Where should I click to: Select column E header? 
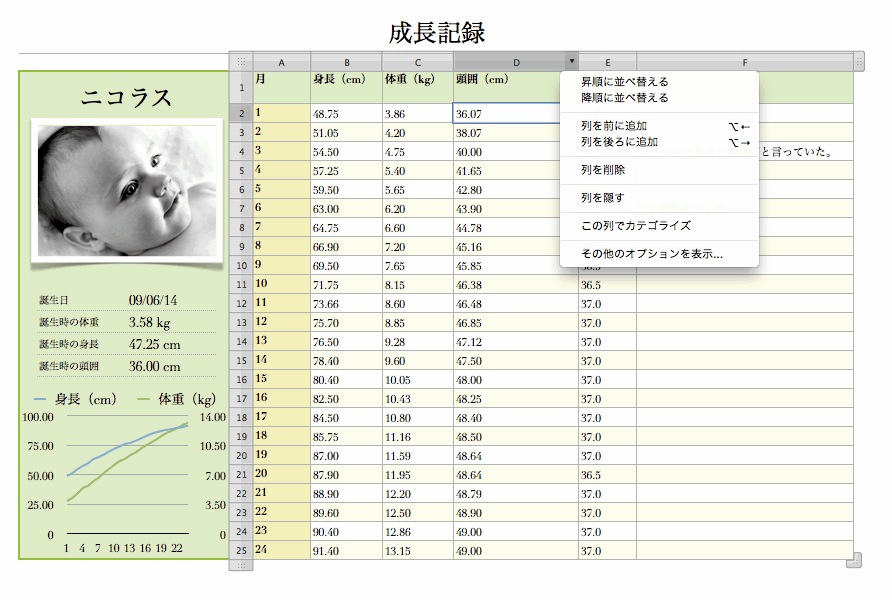[608, 62]
